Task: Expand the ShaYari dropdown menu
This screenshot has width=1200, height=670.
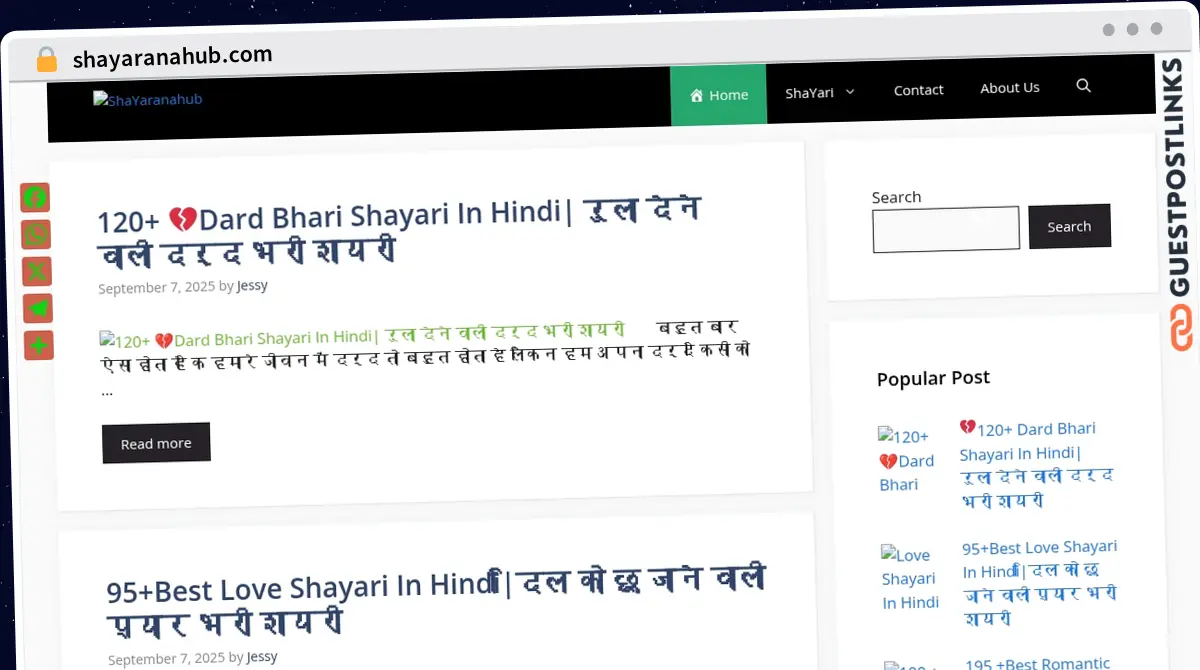Action: click(818, 91)
